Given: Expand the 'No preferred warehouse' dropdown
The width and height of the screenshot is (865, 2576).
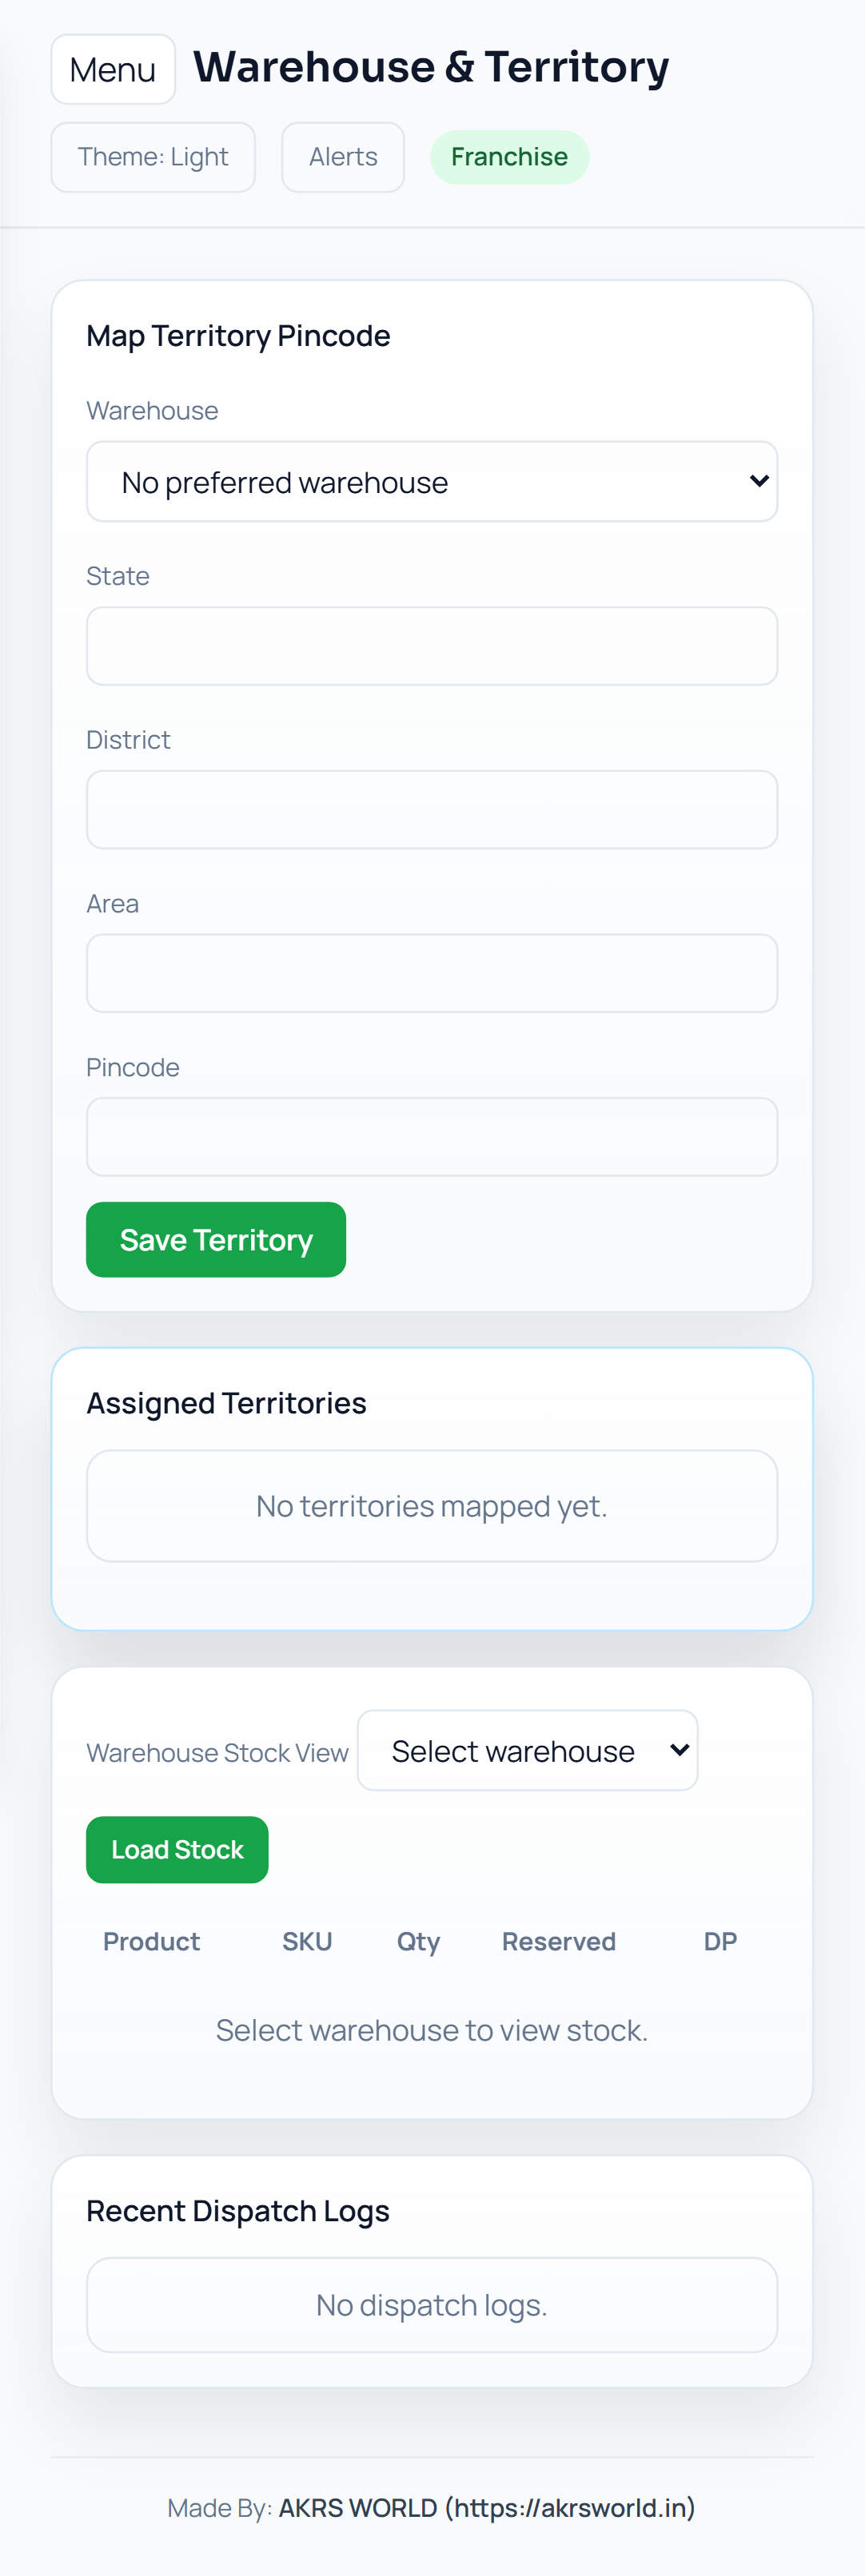Looking at the screenshot, I should (432, 482).
